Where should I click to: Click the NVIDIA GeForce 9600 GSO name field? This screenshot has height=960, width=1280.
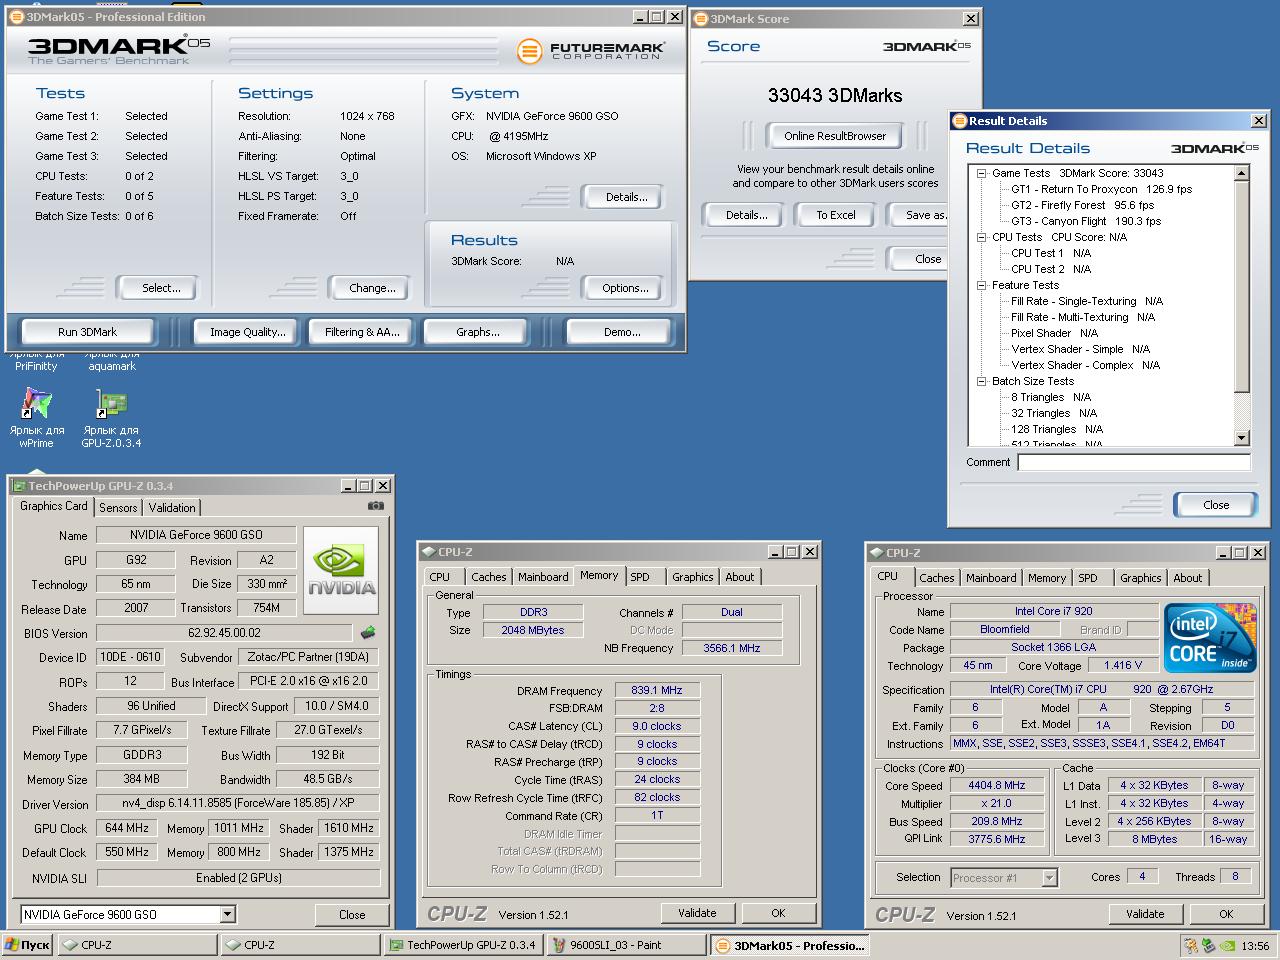[x=196, y=535]
